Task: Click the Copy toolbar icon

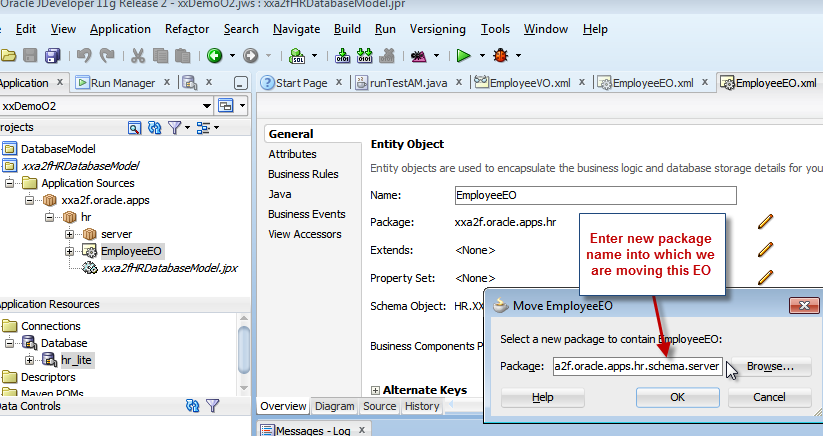Action: coord(160,55)
